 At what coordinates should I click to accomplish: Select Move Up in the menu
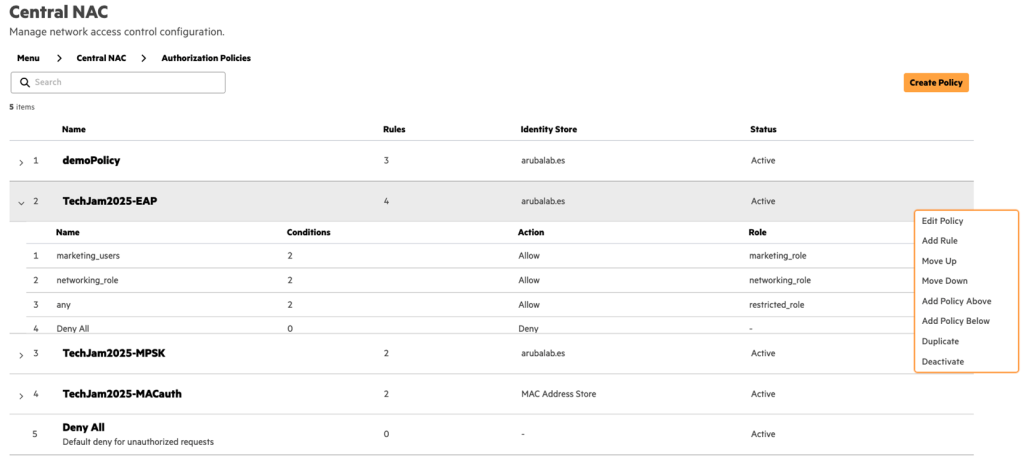point(939,261)
